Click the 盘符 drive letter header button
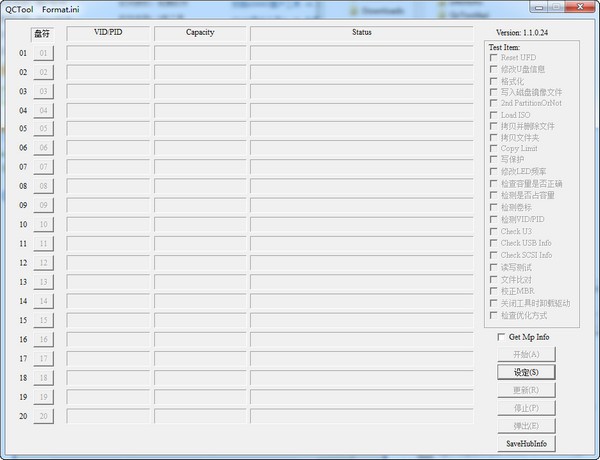The height and width of the screenshot is (460, 600). coord(42,34)
